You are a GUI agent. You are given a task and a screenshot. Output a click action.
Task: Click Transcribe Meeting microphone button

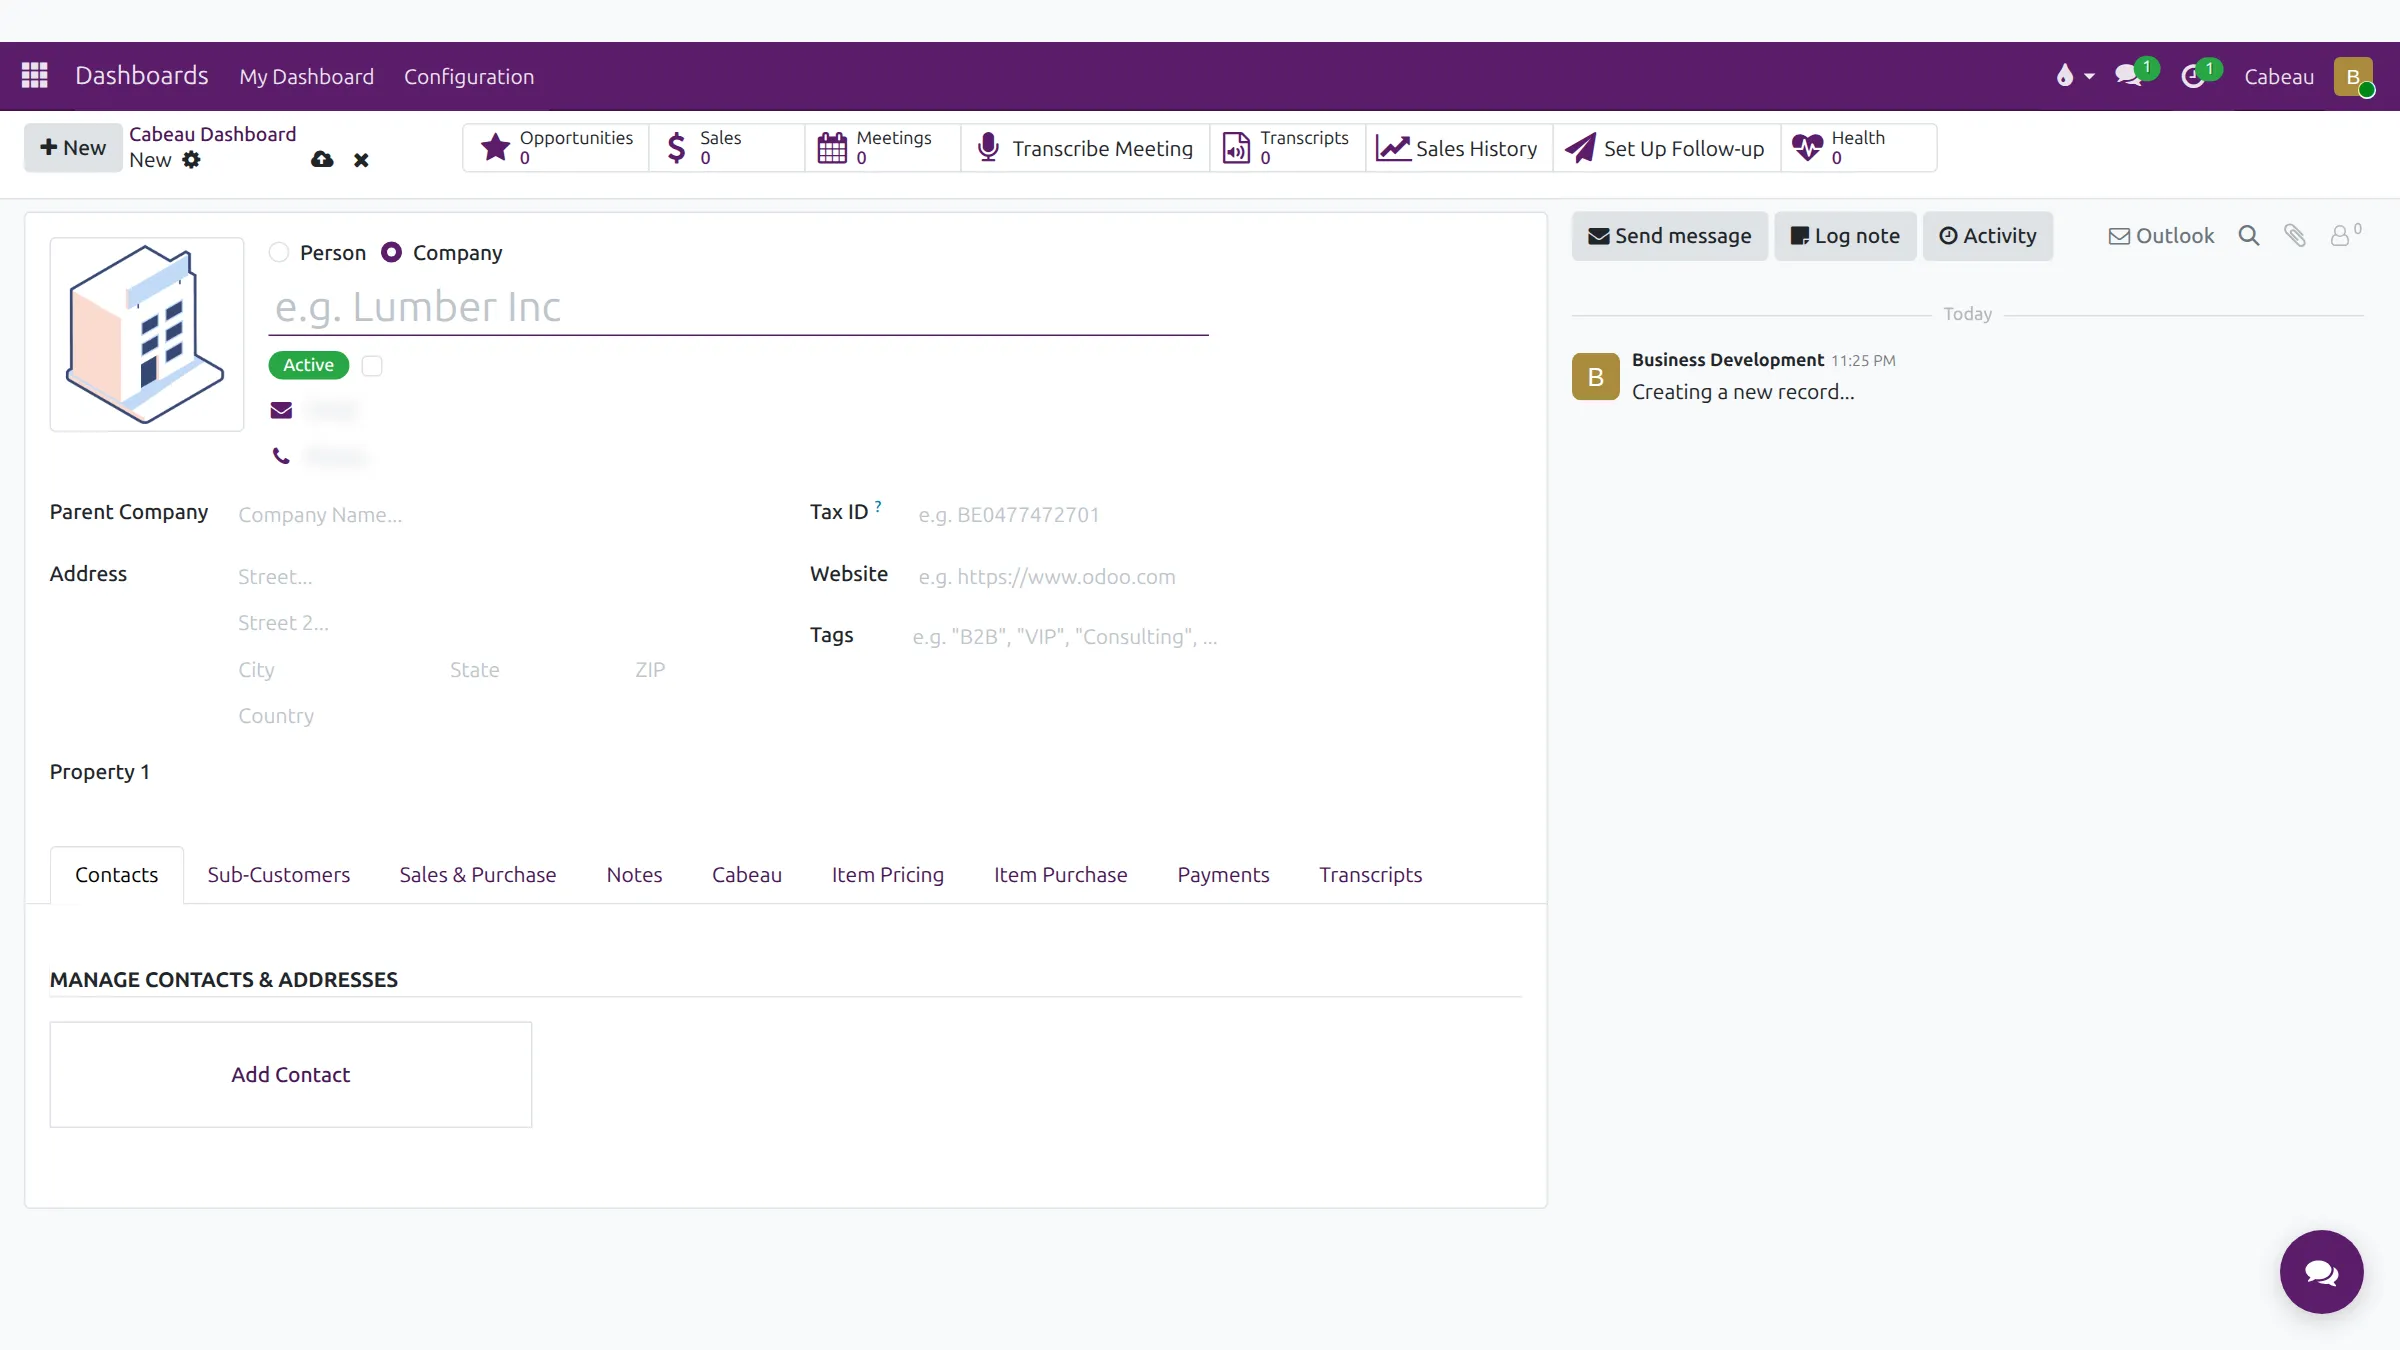(1085, 148)
